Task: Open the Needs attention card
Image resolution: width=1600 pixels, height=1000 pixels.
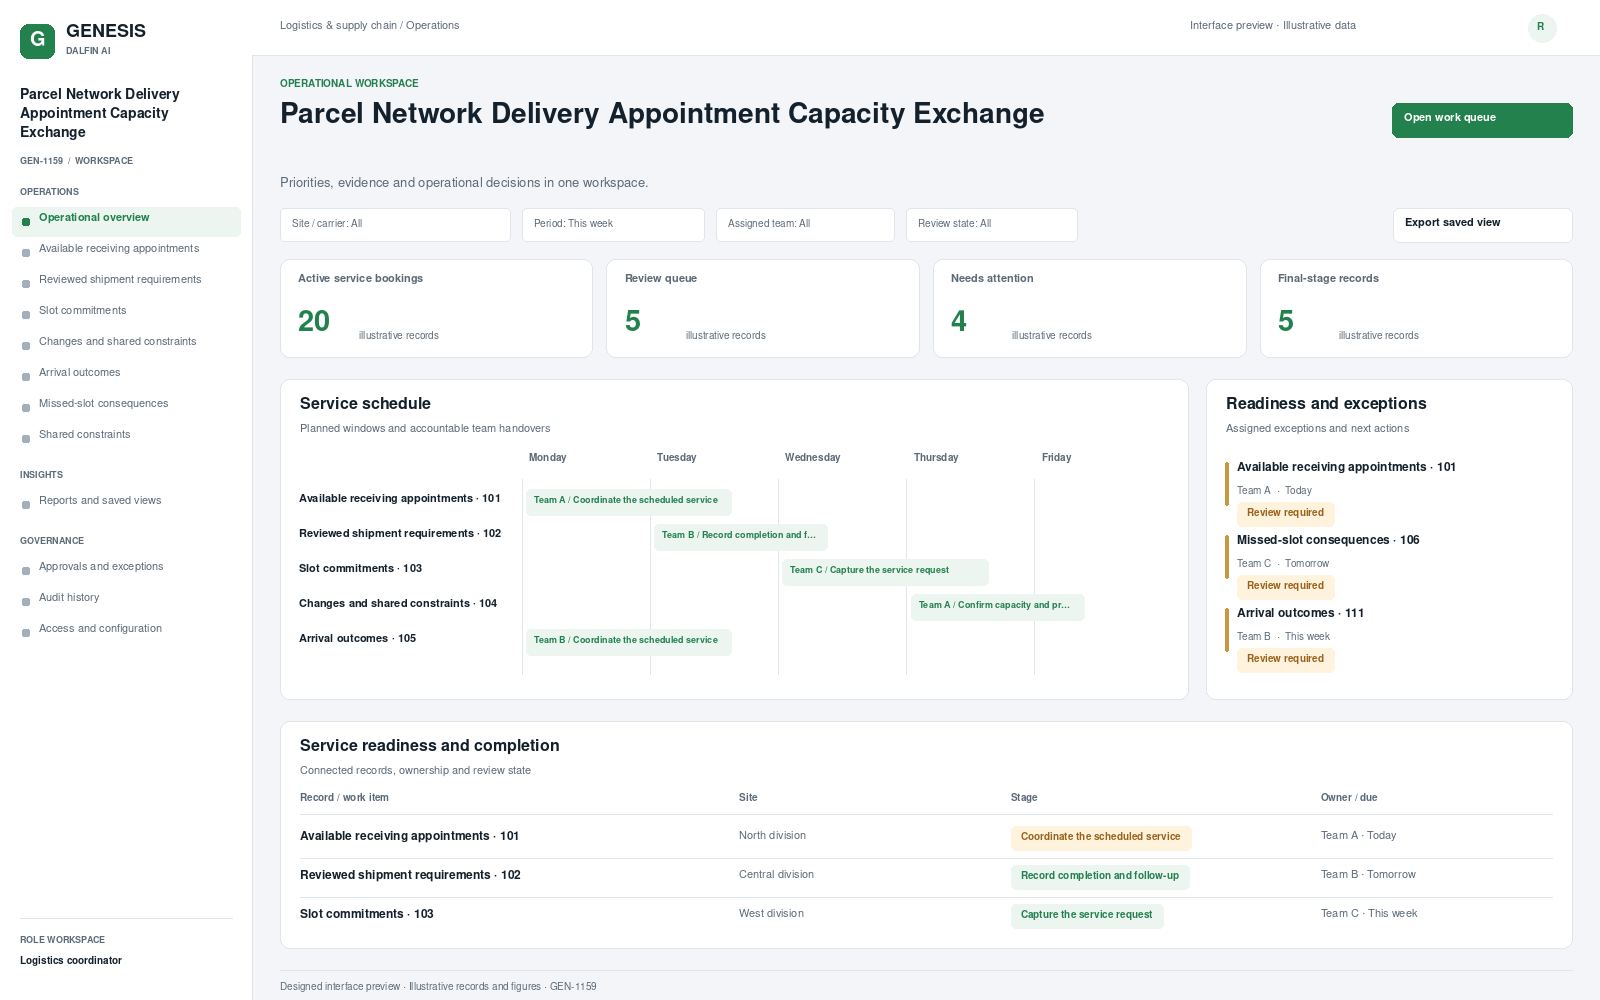Action: pos(1090,308)
